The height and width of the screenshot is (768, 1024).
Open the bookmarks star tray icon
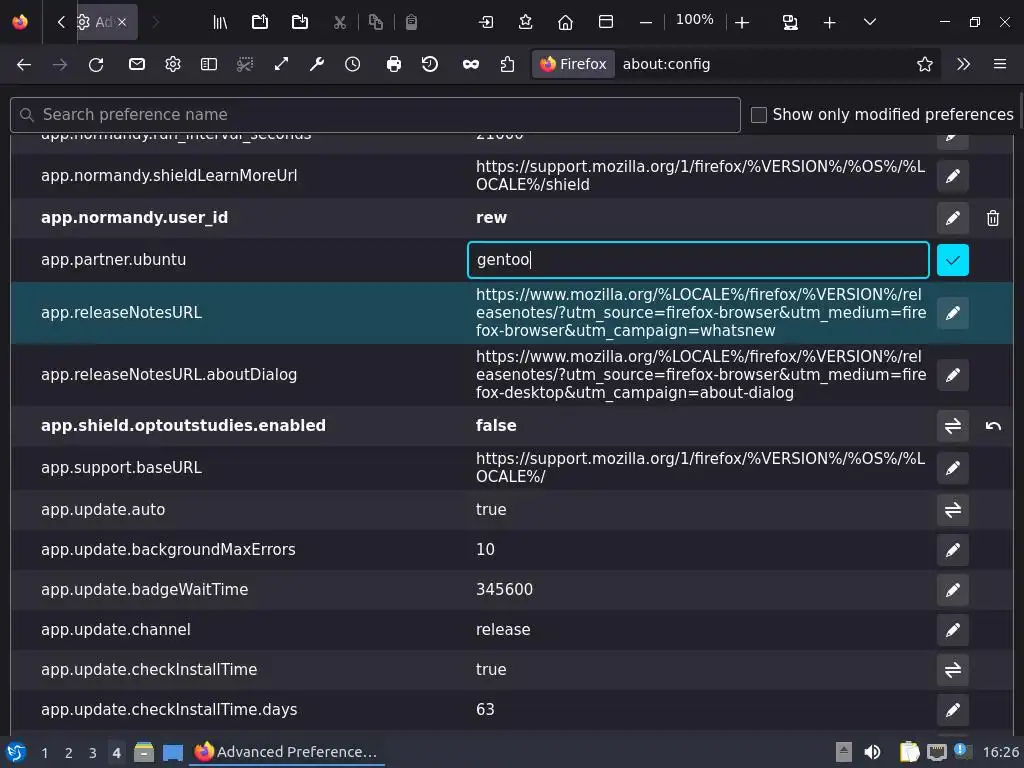click(x=526, y=22)
